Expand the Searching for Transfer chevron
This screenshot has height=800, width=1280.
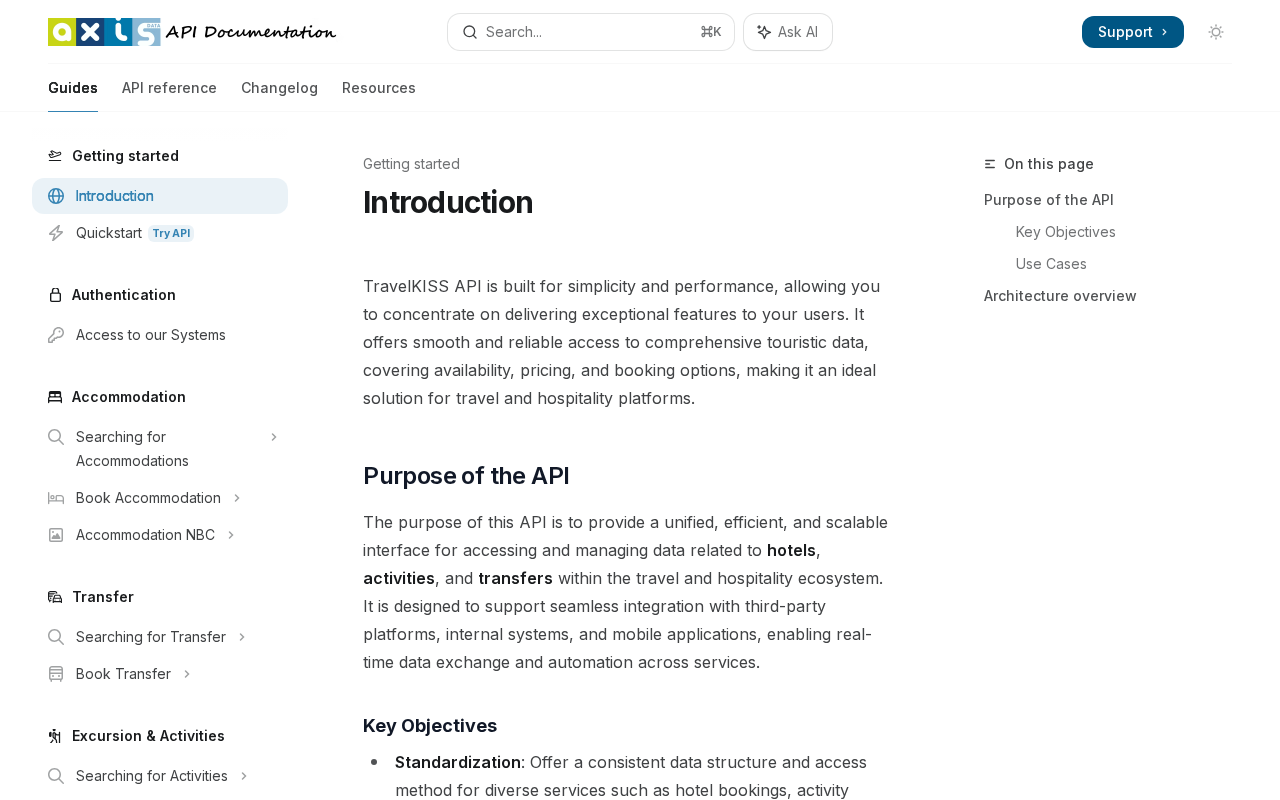(x=242, y=637)
